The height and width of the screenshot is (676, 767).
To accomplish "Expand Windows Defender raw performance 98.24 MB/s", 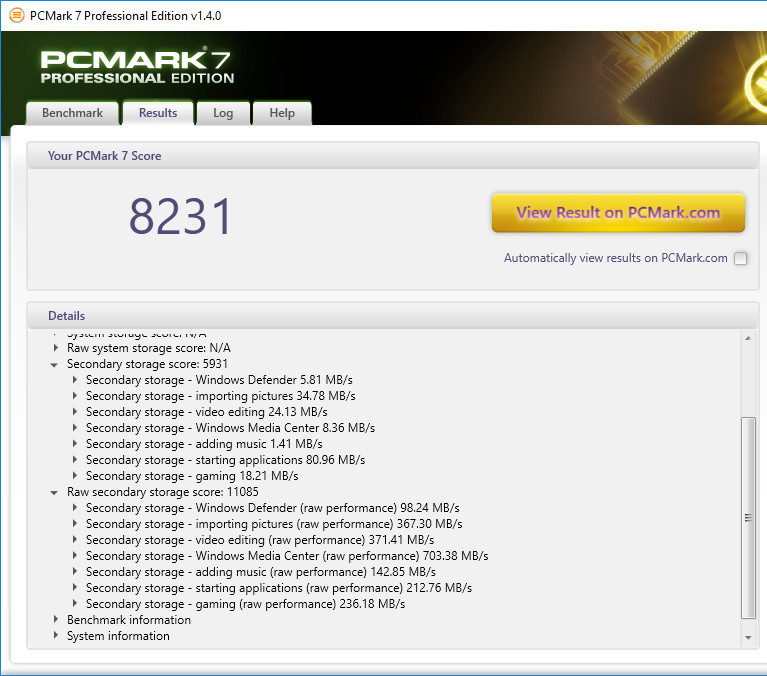I will pyautogui.click(x=75, y=508).
